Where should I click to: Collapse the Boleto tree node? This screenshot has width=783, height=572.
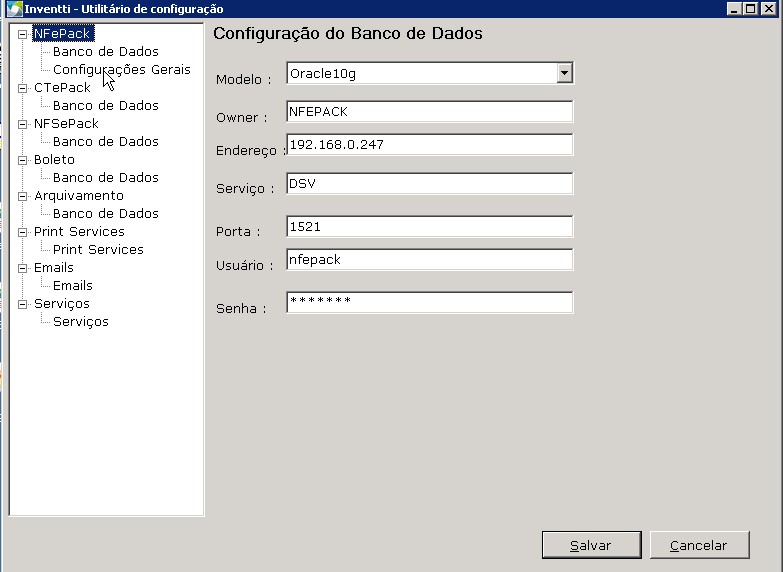[x=23, y=160]
